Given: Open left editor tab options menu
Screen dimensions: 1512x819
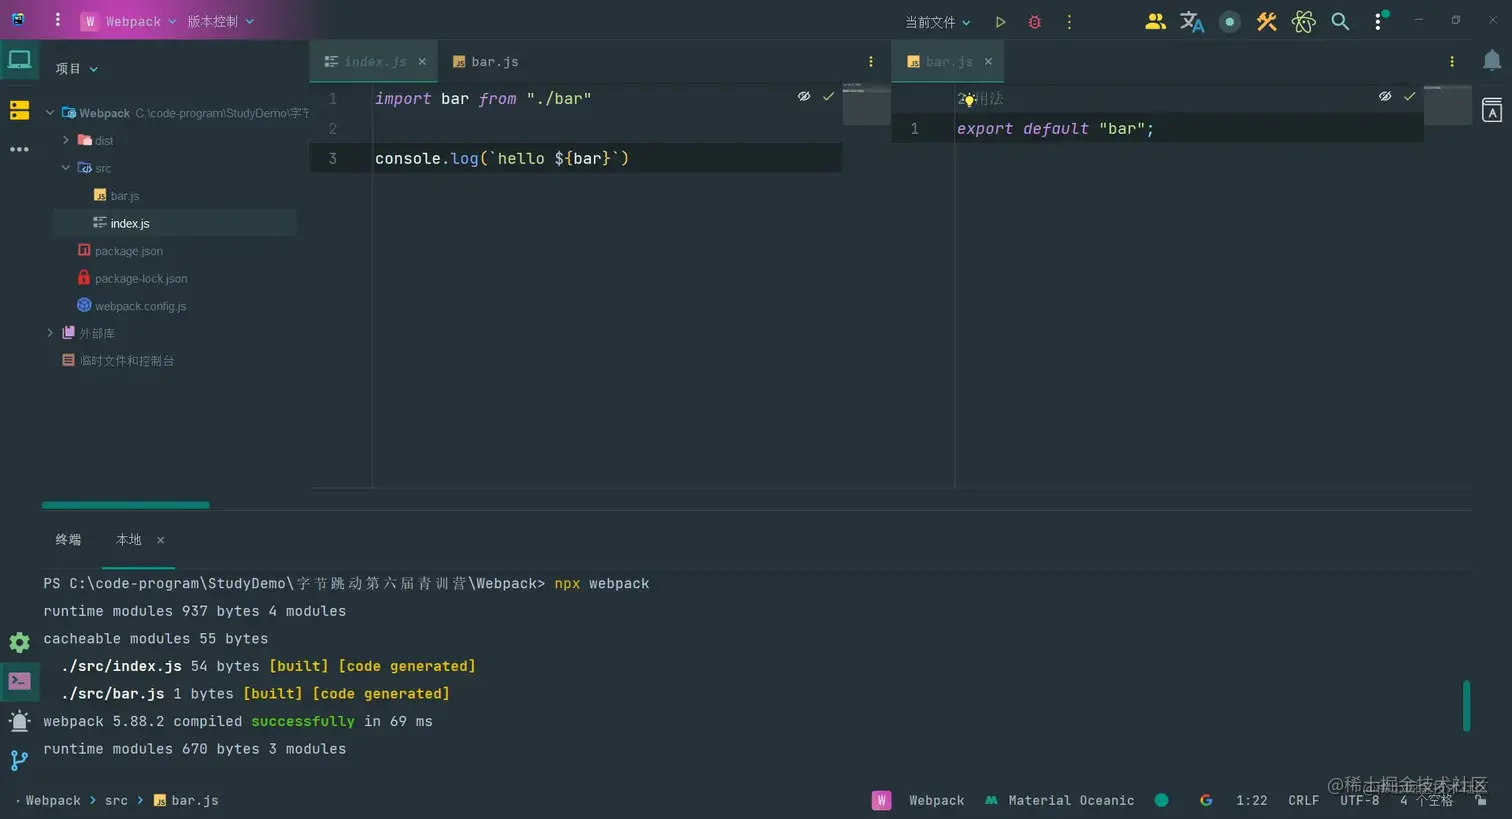Looking at the screenshot, I should tap(870, 62).
